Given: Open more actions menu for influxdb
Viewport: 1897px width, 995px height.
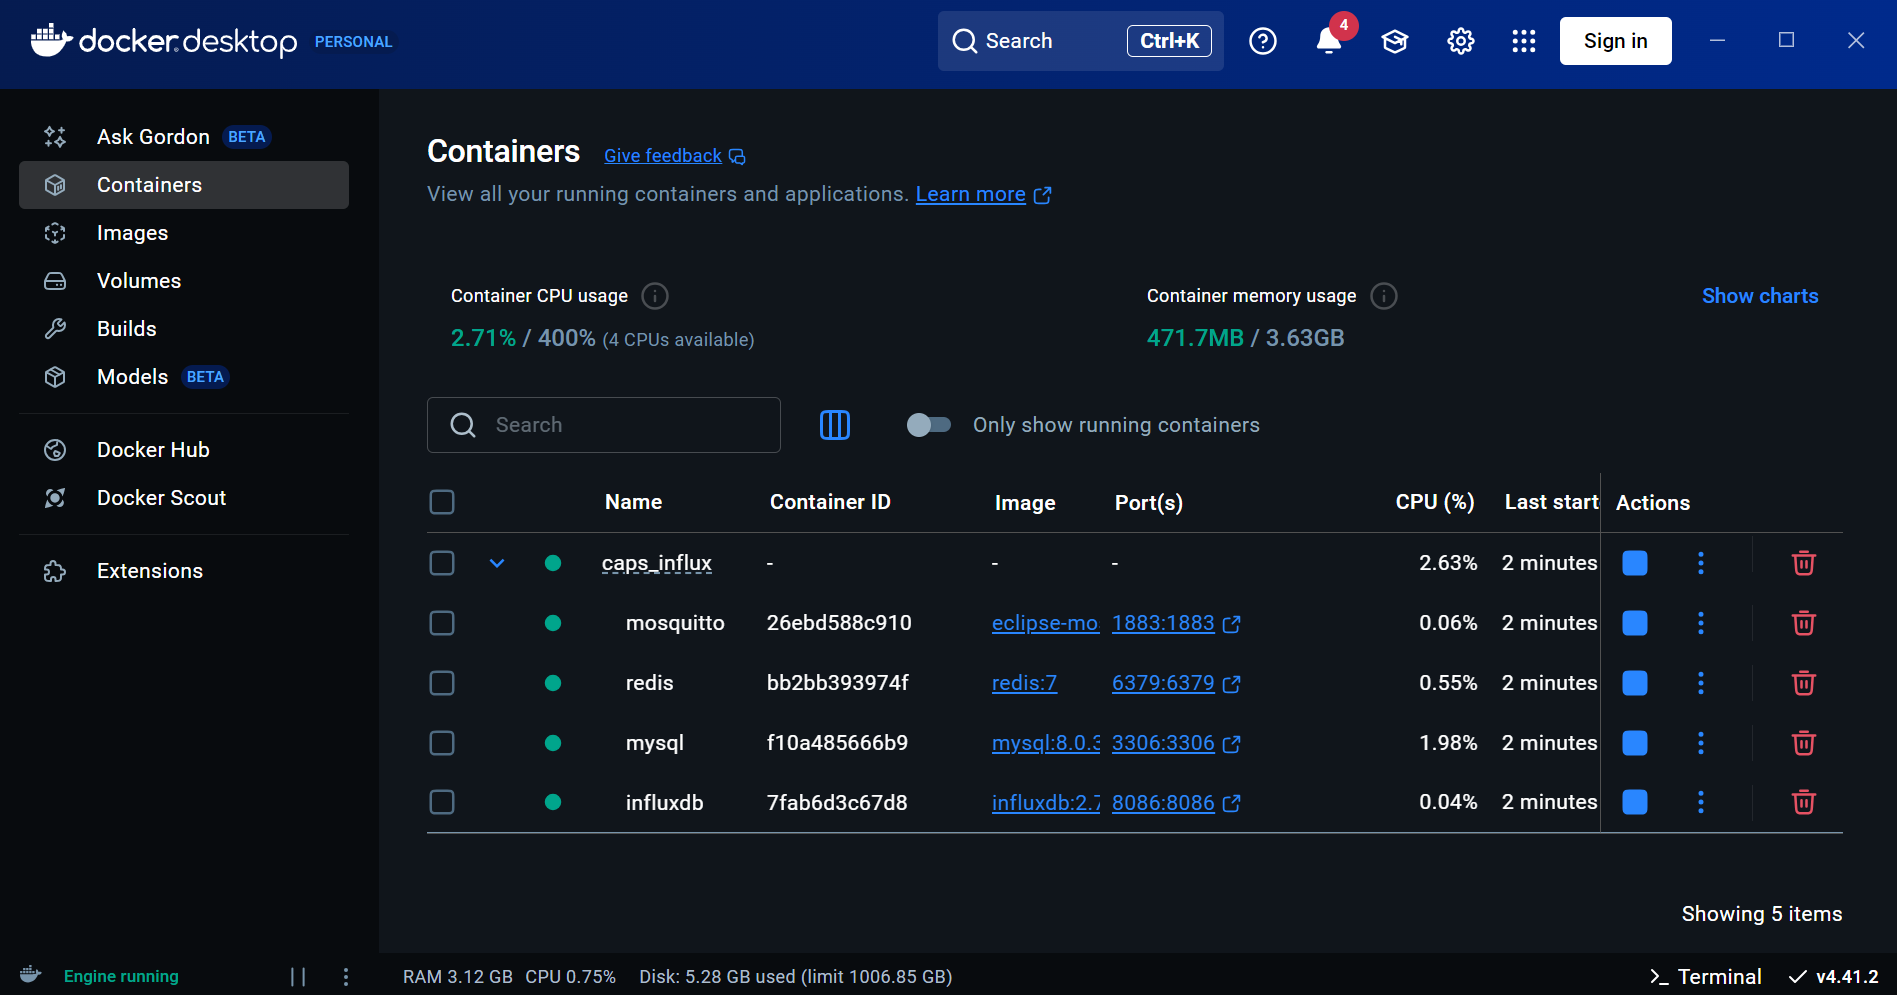Looking at the screenshot, I should pos(1701,802).
